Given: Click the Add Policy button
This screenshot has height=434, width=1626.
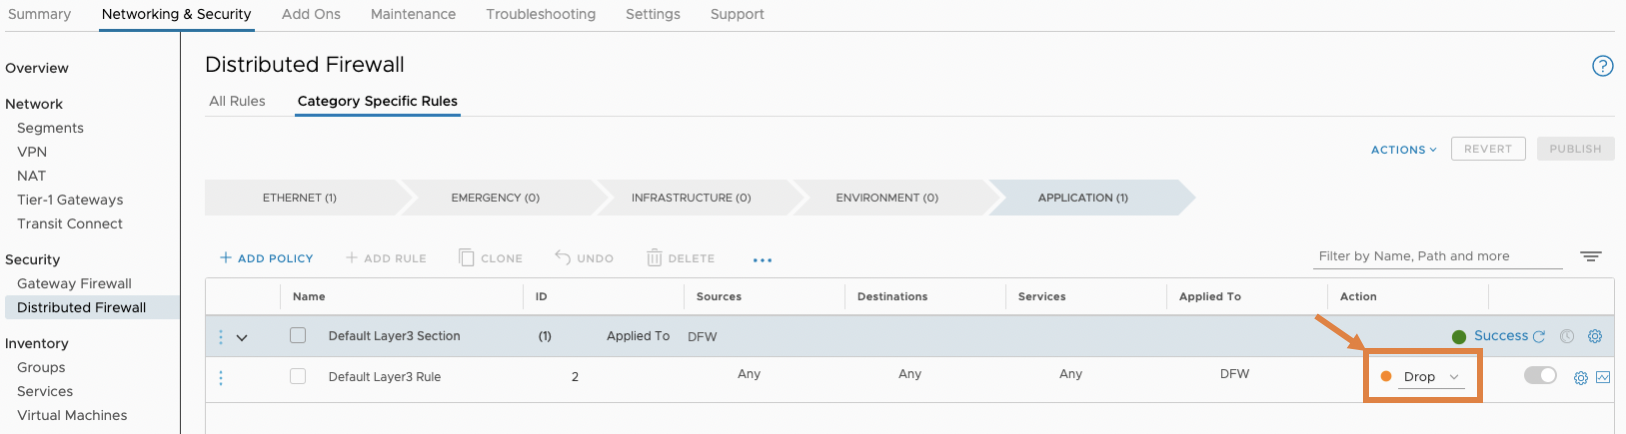Looking at the screenshot, I should (266, 258).
